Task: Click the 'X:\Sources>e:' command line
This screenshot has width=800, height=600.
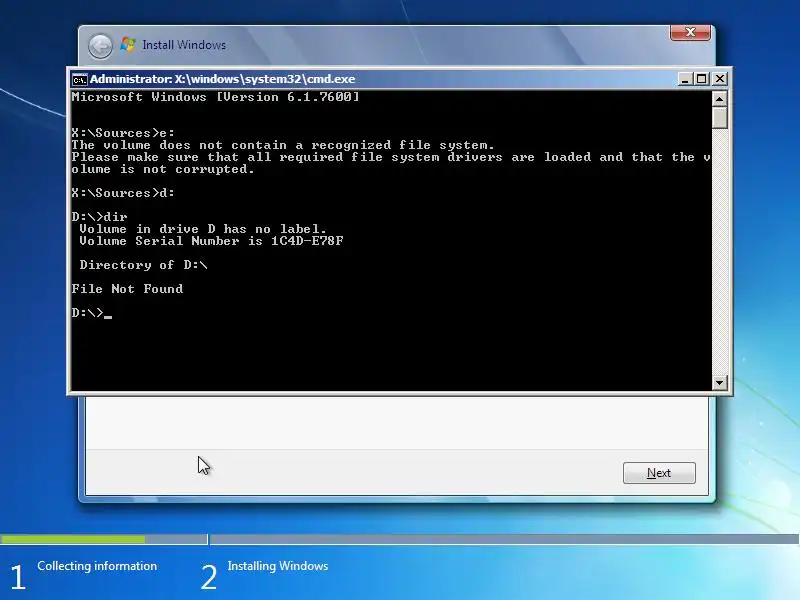Action: [x=123, y=133]
